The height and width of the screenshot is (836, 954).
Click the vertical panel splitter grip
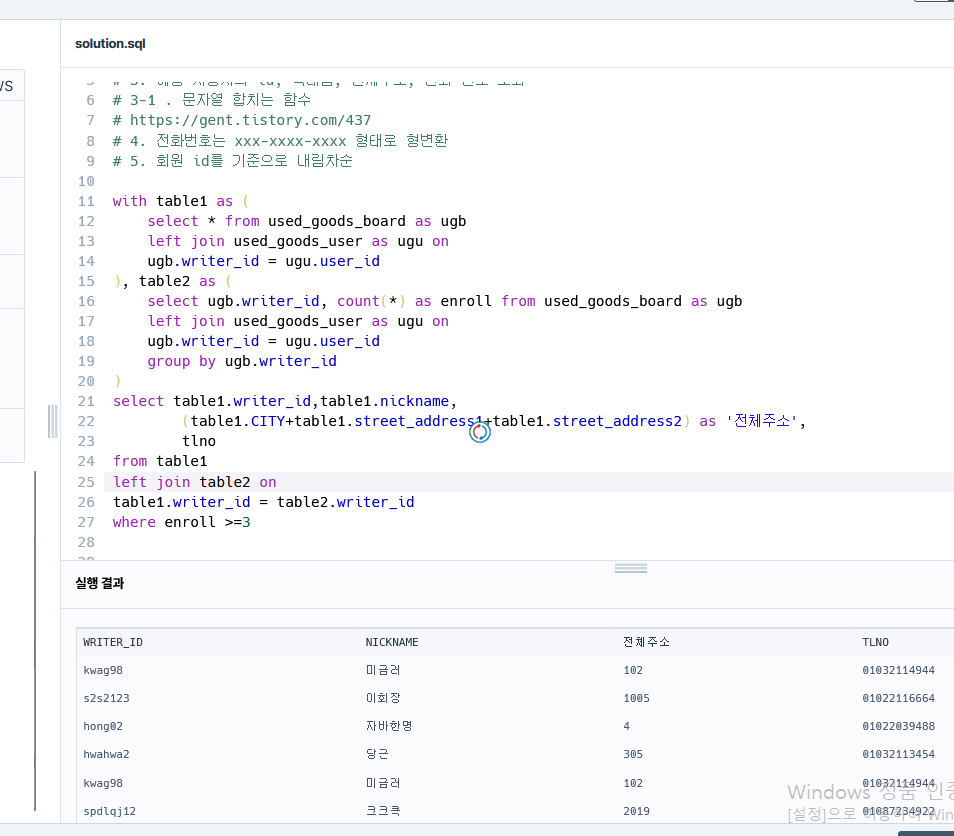pyautogui.click(x=53, y=421)
